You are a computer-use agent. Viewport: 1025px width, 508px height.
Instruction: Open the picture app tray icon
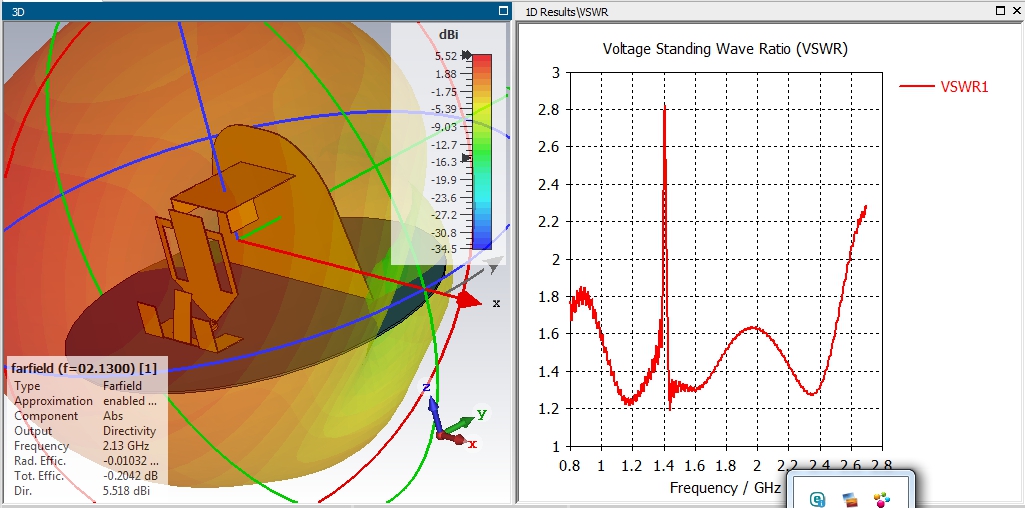(x=849, y=498)
